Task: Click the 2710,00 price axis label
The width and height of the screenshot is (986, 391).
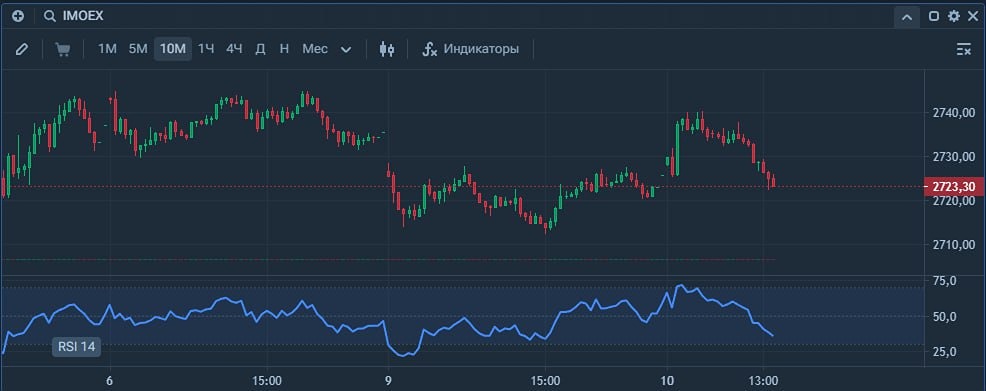Action: [953, 245]
